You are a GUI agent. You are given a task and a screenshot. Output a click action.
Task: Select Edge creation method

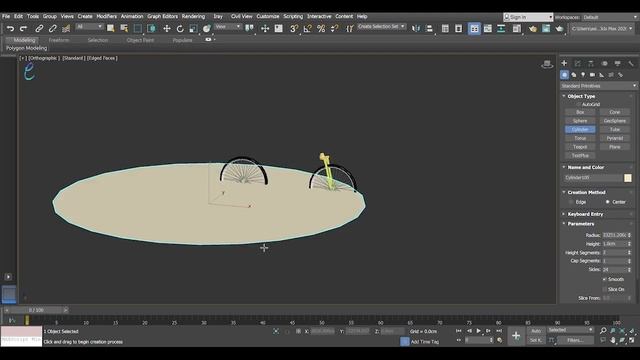[571, 202]
